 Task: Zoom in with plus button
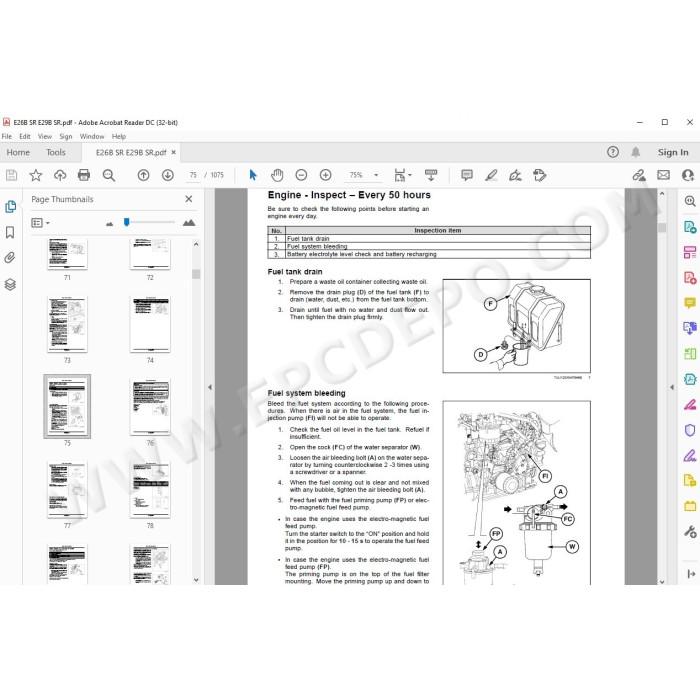326,175
